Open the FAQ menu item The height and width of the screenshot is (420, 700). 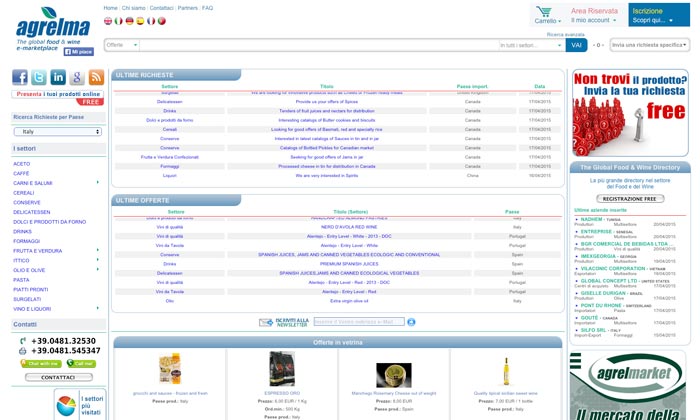(207, 7)
